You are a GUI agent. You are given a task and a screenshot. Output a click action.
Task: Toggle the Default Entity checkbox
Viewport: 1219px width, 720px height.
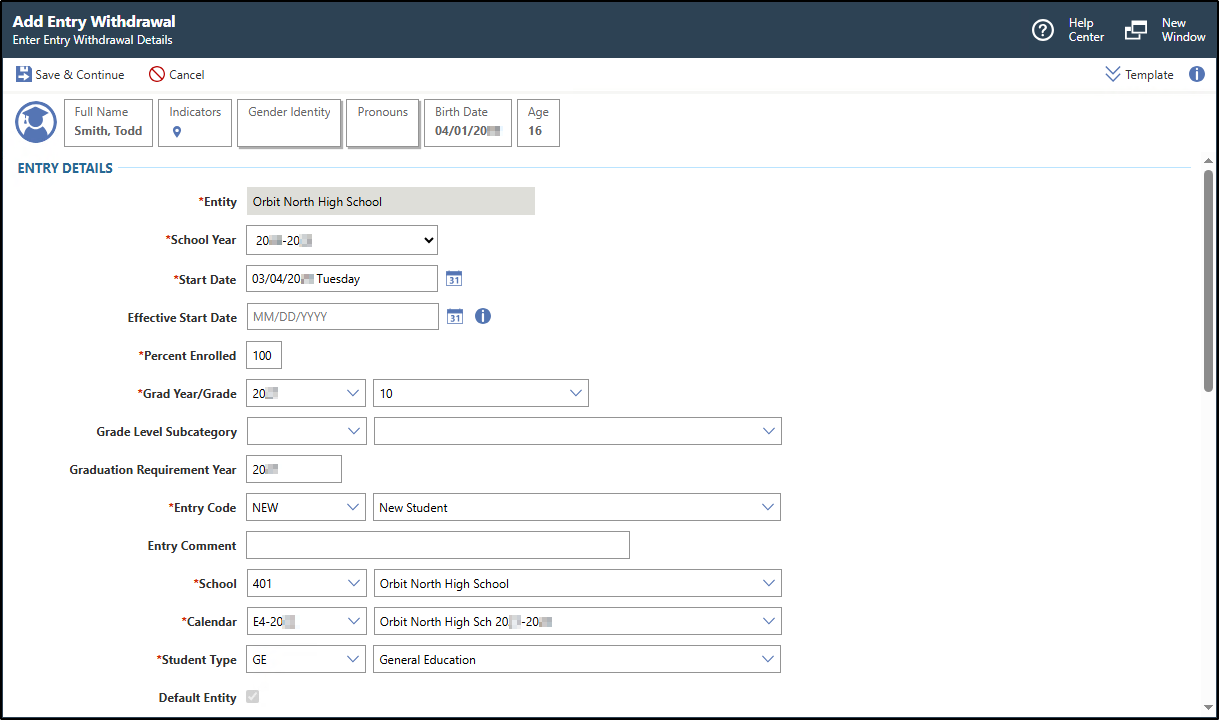tap(253, 697)
